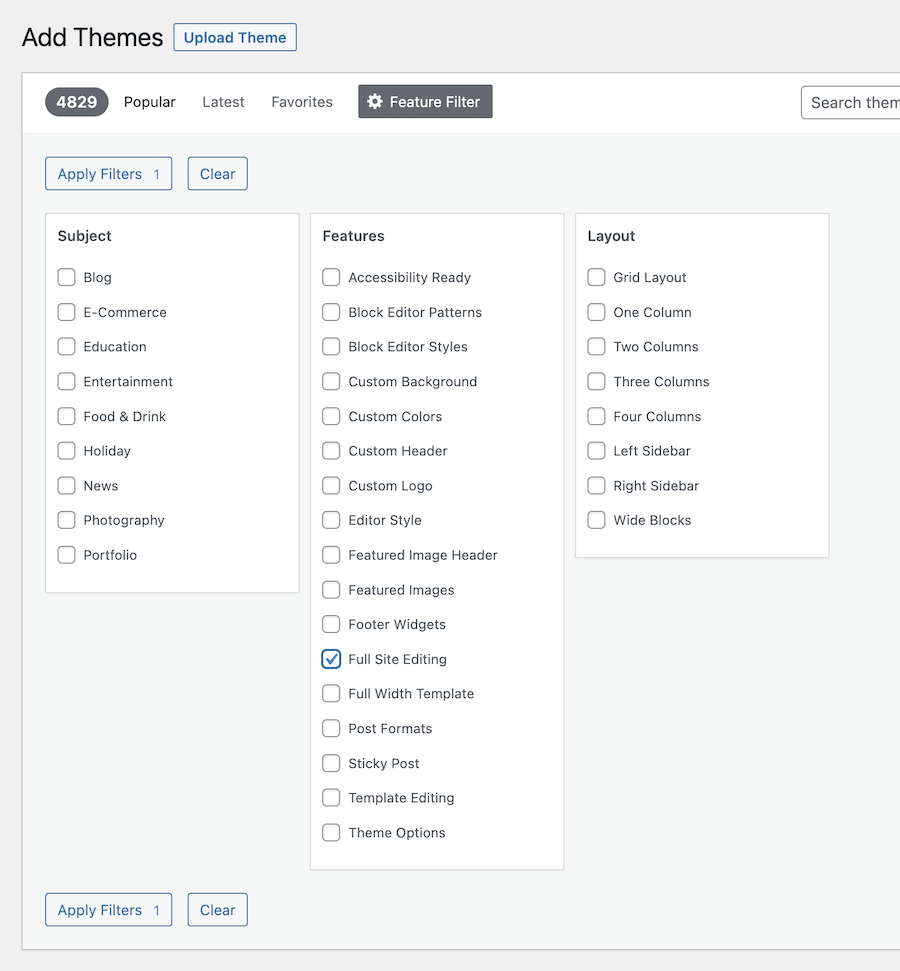Select Grid Layout checkbox

(596, 277)
